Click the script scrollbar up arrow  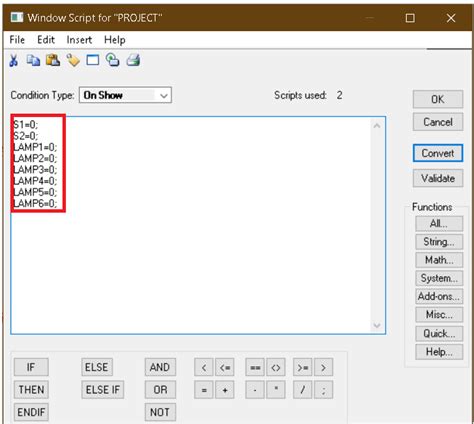click(x=377, y=126)
